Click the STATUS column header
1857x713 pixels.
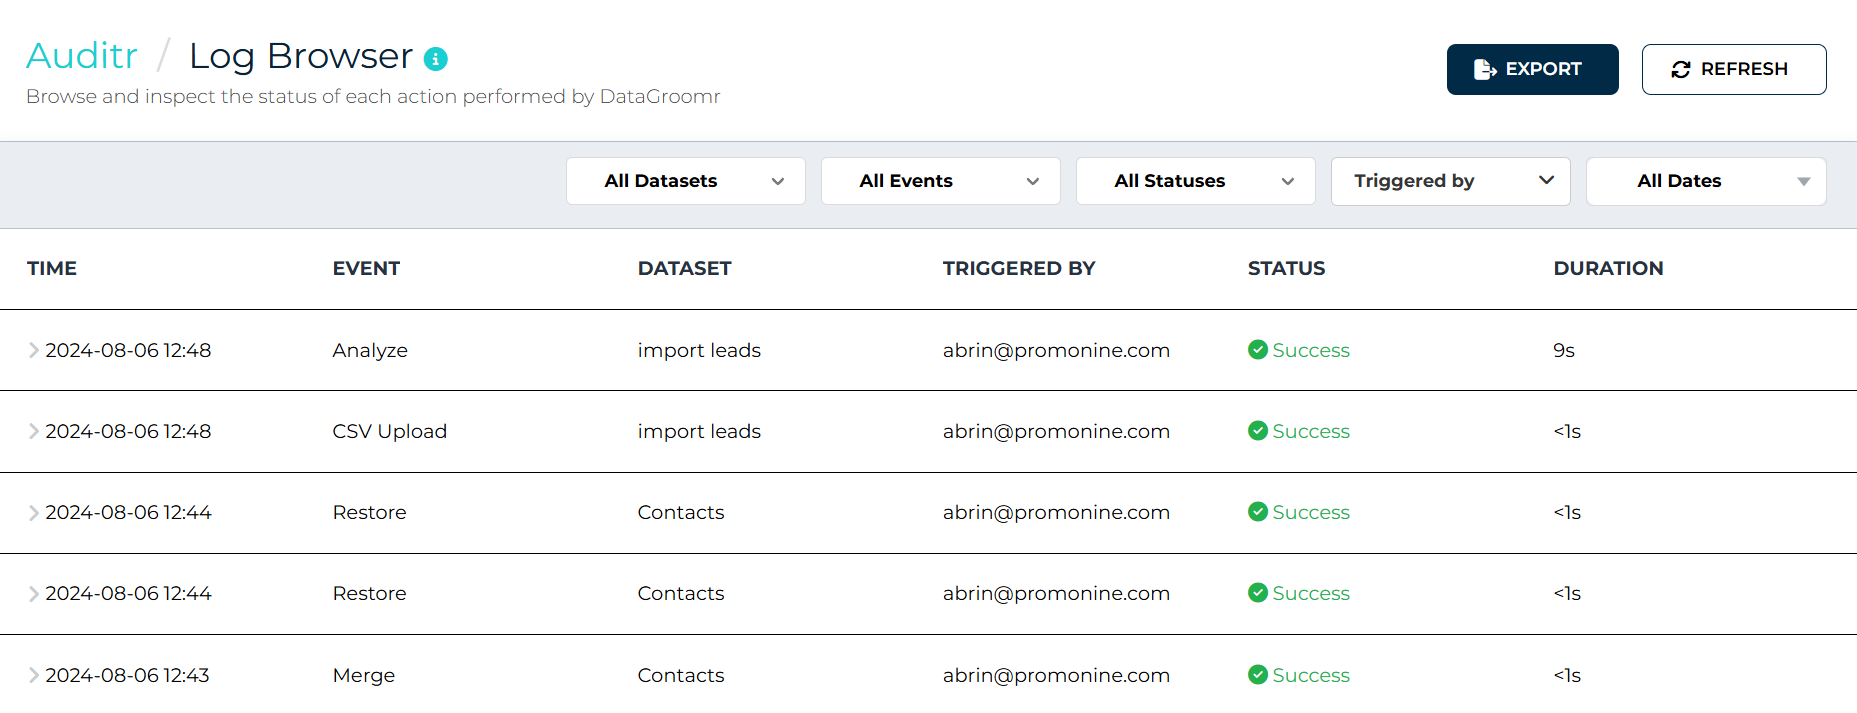coord(1286,268)
